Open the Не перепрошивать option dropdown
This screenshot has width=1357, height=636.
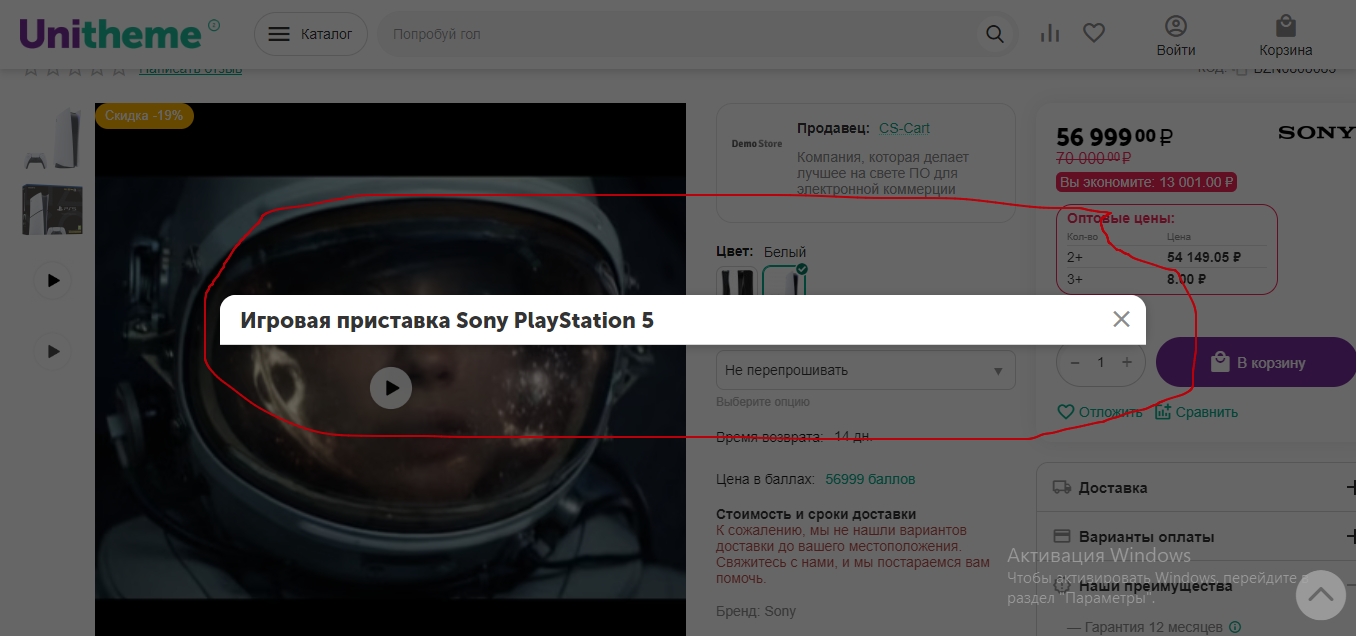[x=865, y=370]
